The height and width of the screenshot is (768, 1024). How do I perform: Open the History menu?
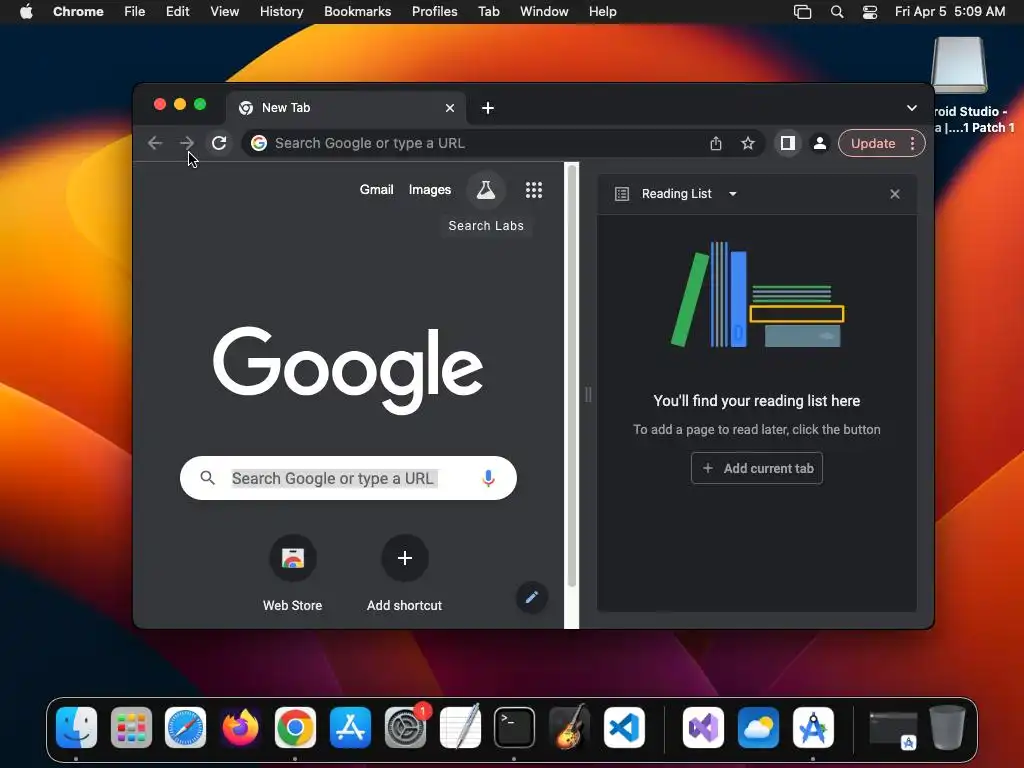[281, 12]
